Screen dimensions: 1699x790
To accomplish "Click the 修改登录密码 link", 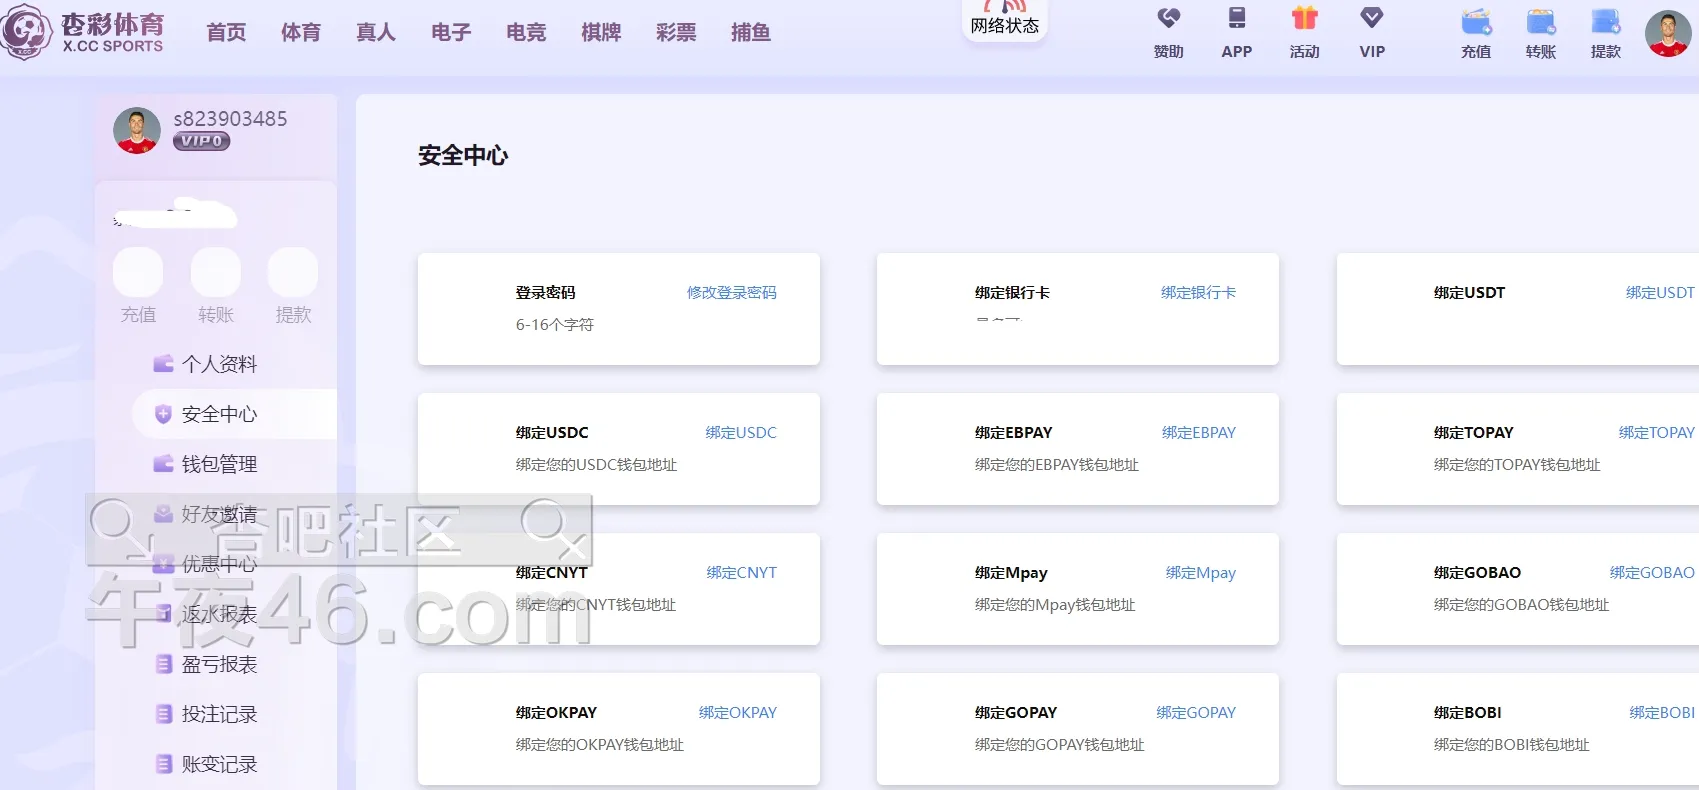I will pos(731,293).
